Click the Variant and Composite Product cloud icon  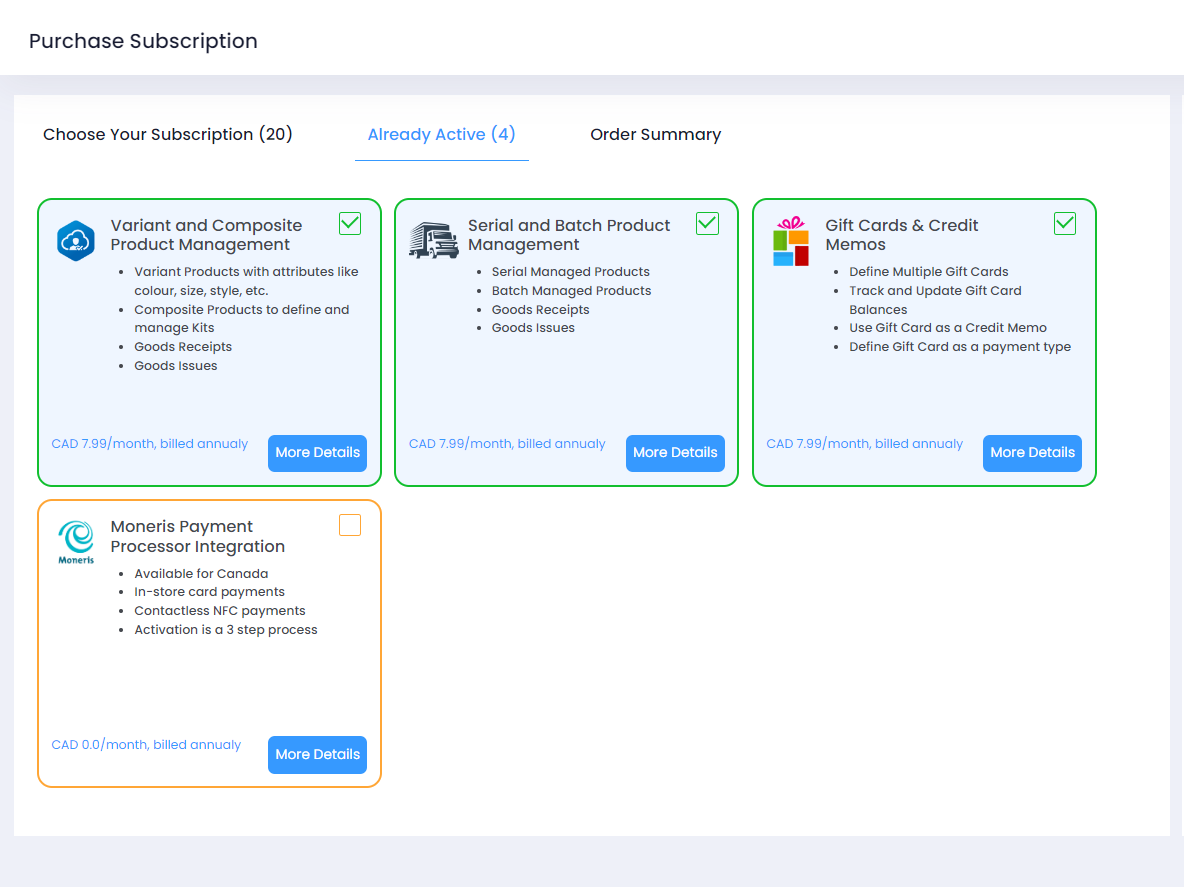pyautogui.click(x=76, y=242)
